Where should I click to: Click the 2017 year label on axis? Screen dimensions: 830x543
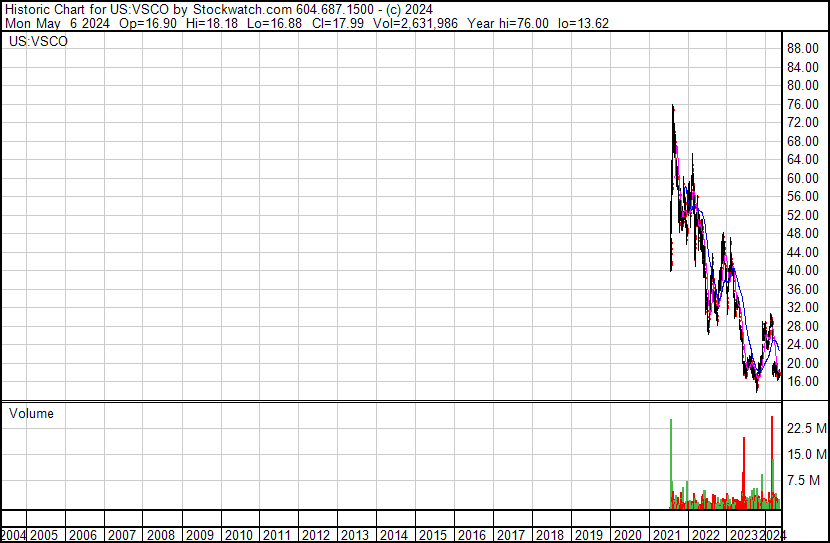coord(510,535)
